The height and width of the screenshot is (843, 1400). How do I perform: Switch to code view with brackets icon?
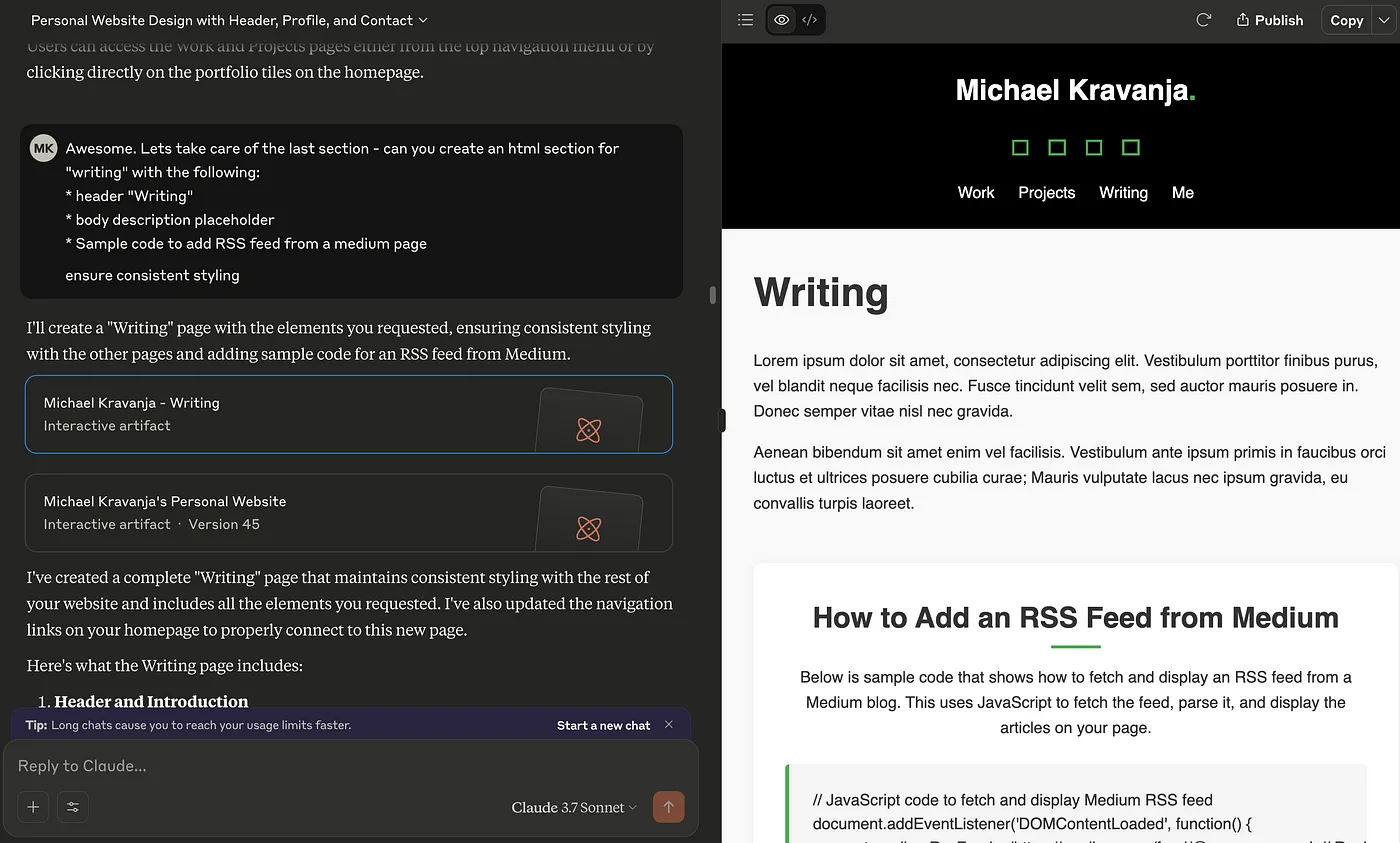810,20
